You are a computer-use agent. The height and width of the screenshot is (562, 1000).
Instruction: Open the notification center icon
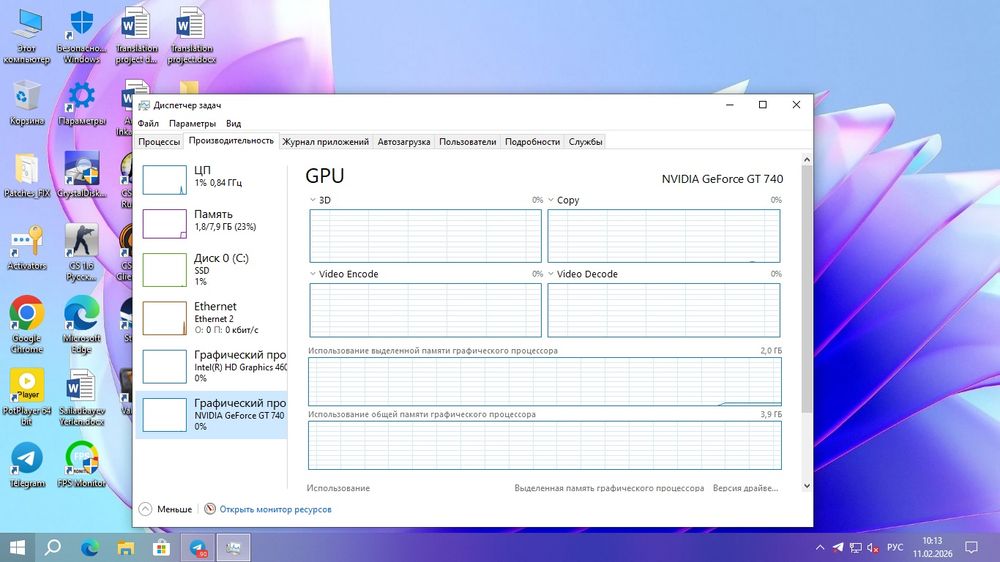click(971, 547)
